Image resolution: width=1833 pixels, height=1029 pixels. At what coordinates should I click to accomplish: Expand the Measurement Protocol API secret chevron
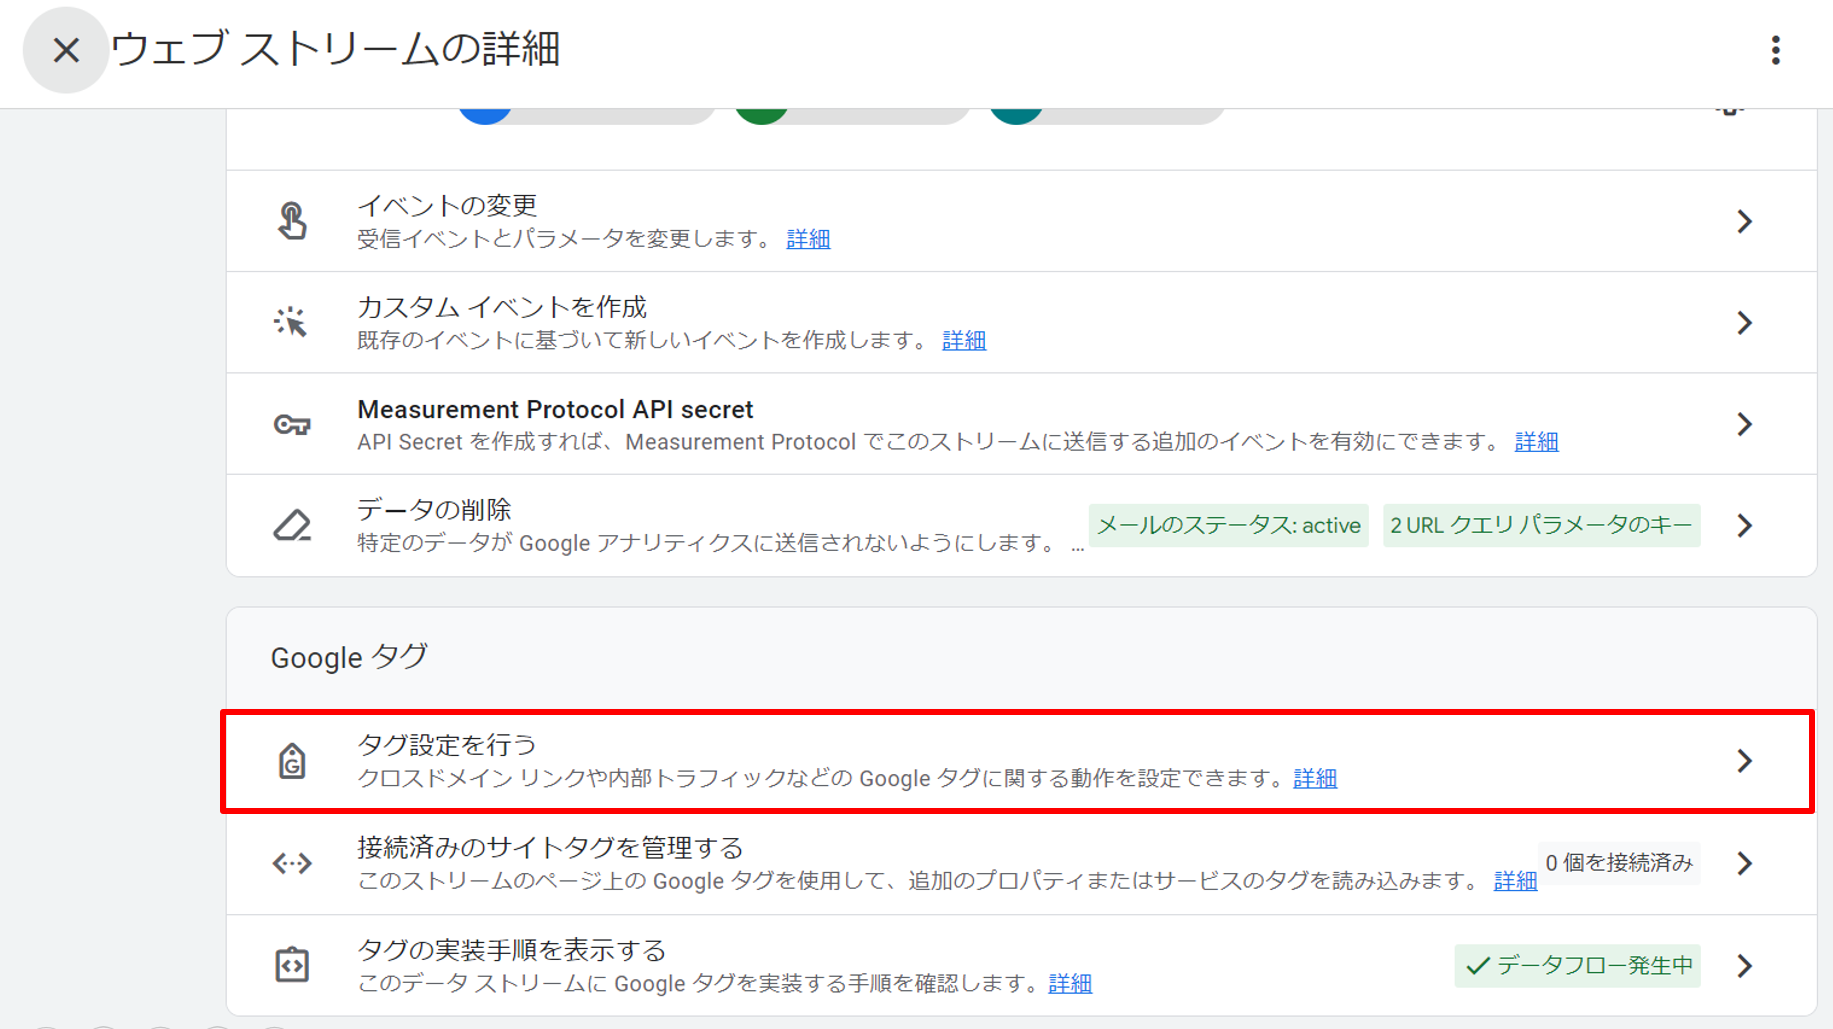tap(1744, 424)
